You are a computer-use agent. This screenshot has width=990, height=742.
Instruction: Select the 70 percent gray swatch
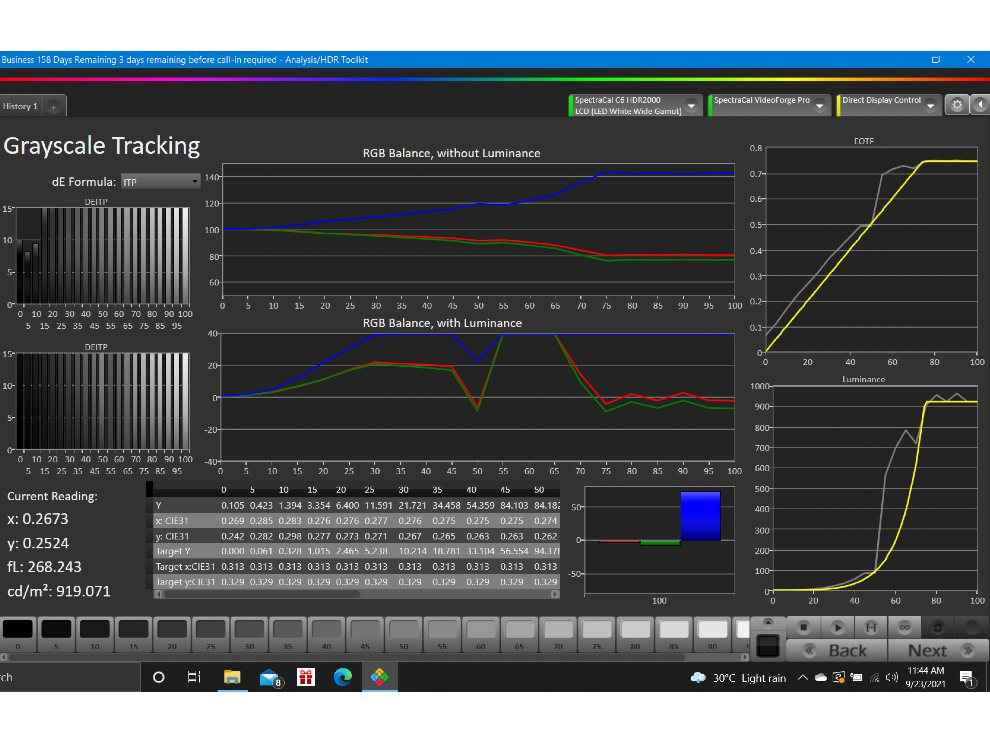tap(558, 633)
